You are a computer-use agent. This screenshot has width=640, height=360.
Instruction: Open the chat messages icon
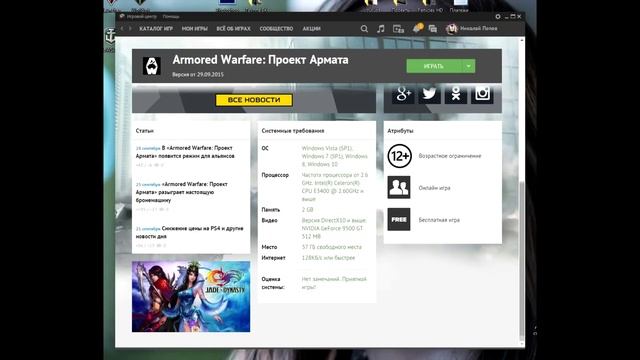(433, 29)
